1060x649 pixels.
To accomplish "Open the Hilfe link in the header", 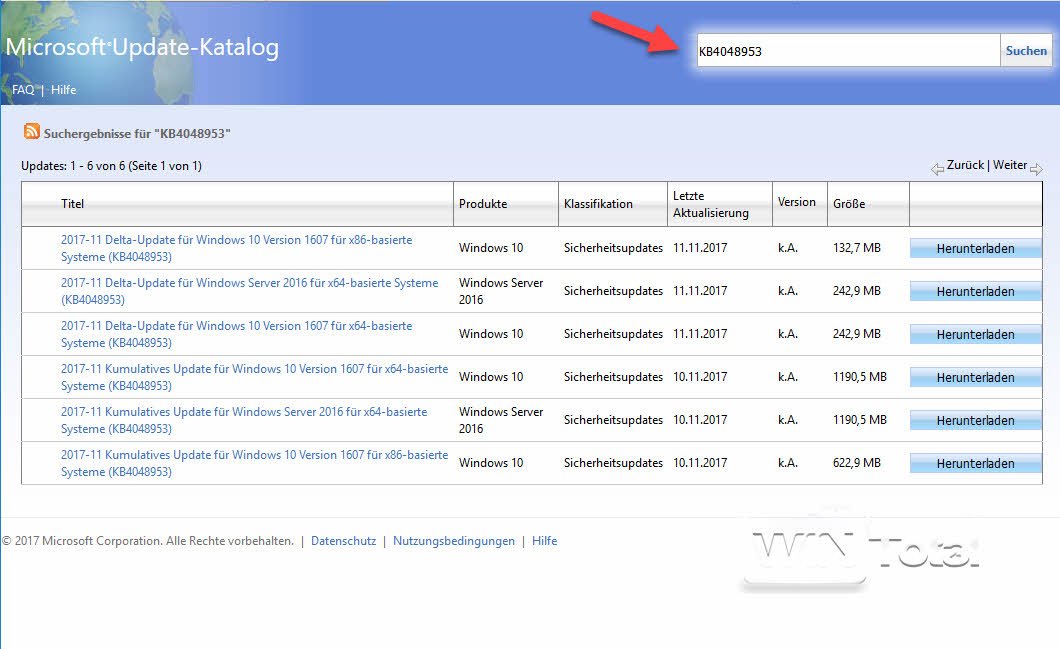I will tap(64, 90).
